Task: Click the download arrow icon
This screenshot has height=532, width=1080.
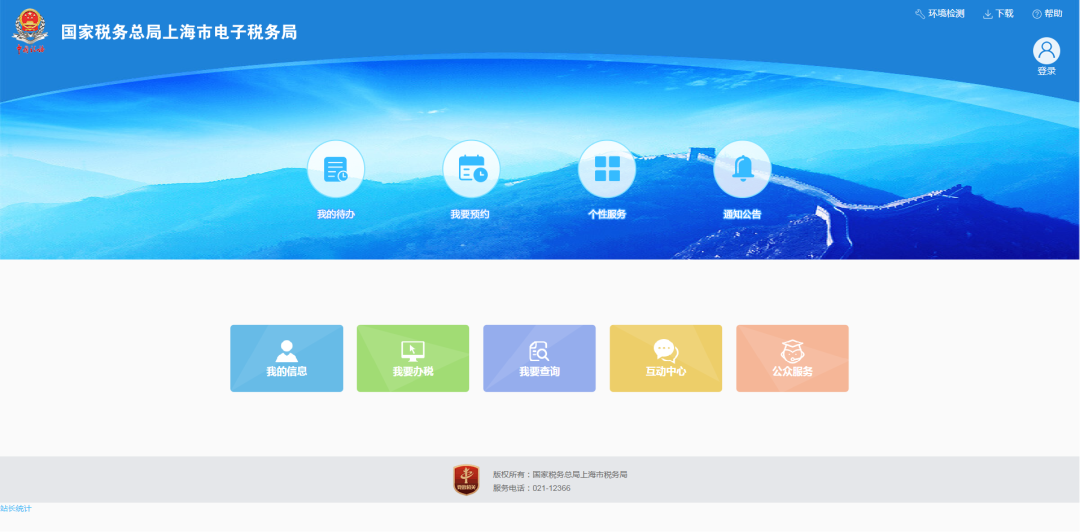Action: pos(988,14)
